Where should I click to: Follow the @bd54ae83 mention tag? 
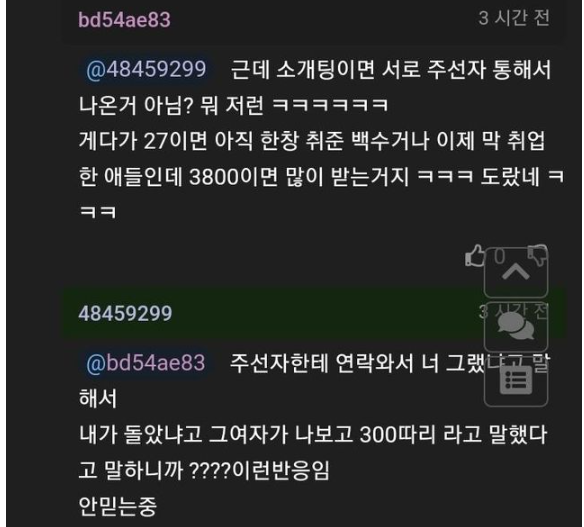[x=146, y=363]
